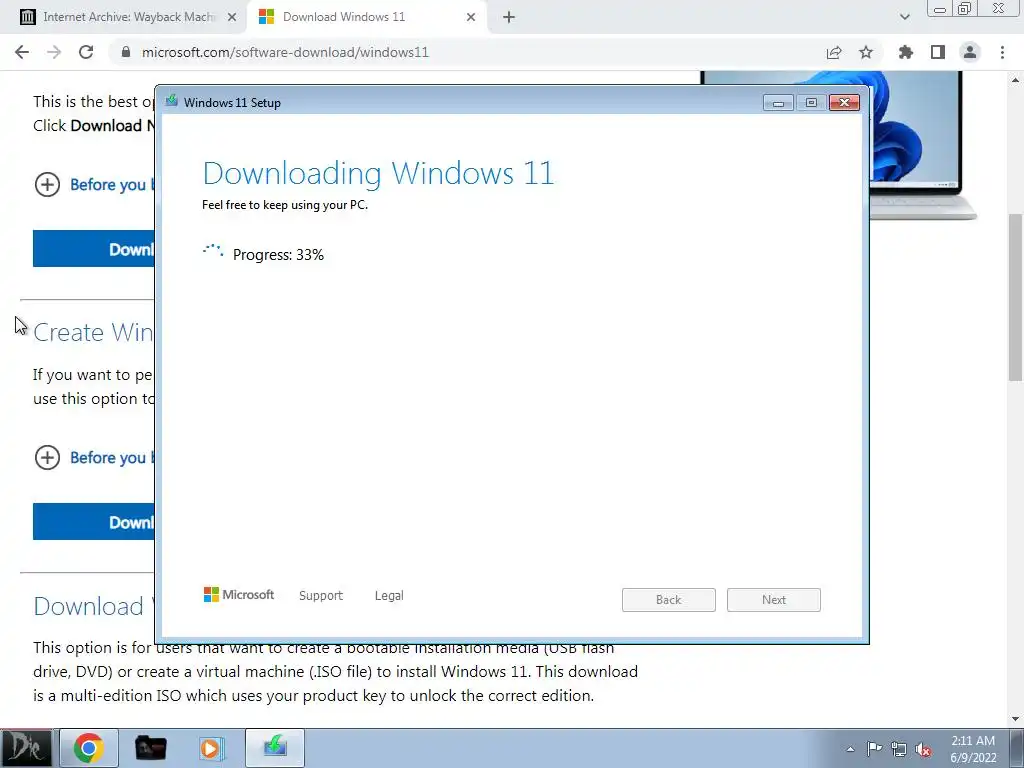Open the Chrome profile avatar
1024x768 pixels.
[x=970, y=52]
